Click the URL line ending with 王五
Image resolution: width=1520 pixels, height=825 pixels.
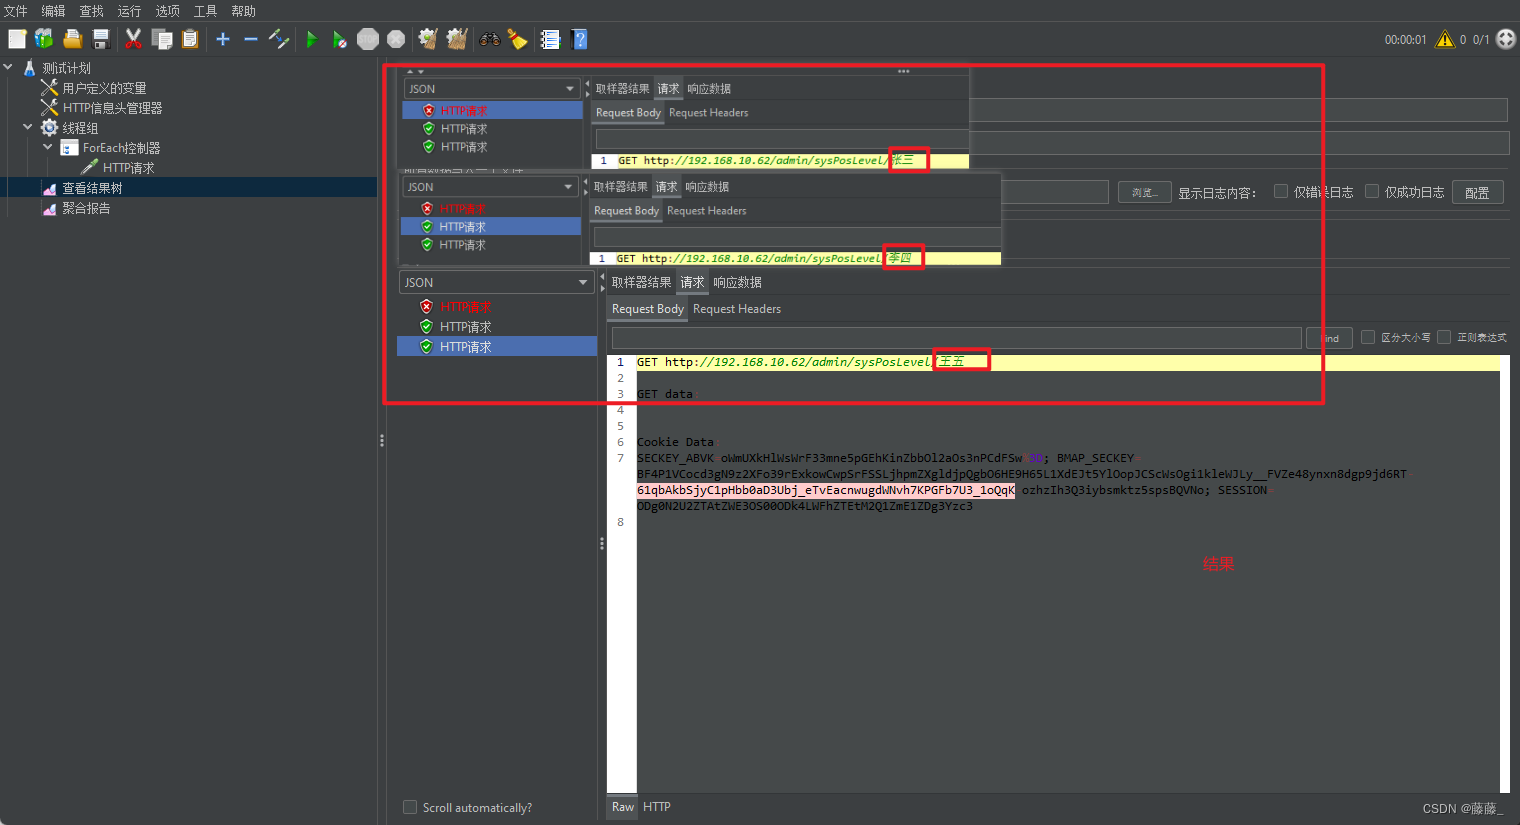800,362
